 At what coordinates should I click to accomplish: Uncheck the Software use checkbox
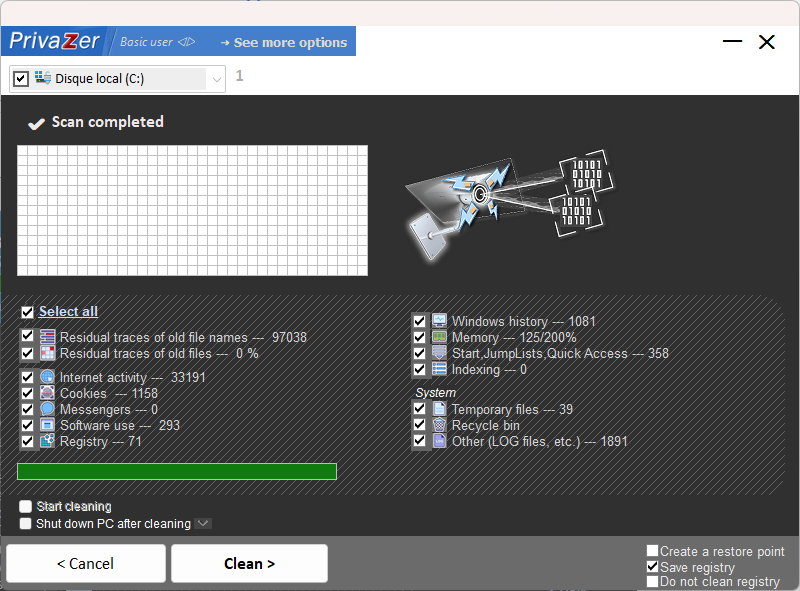click(28, 425)
